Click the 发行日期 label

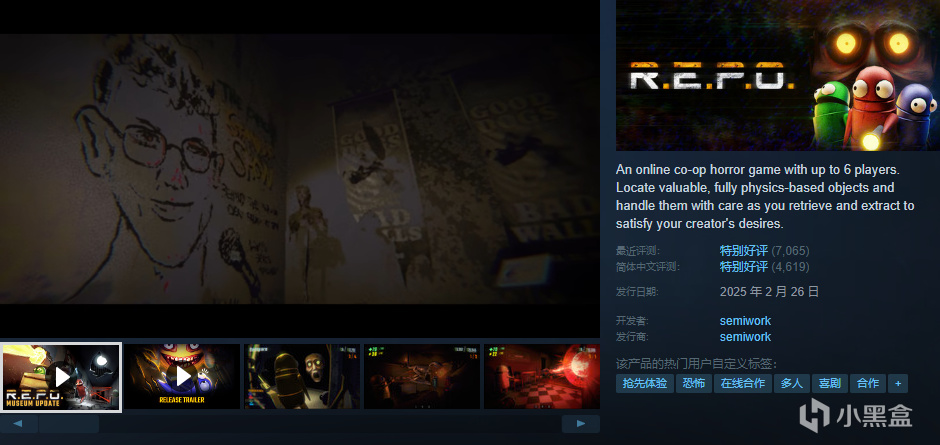637,292
